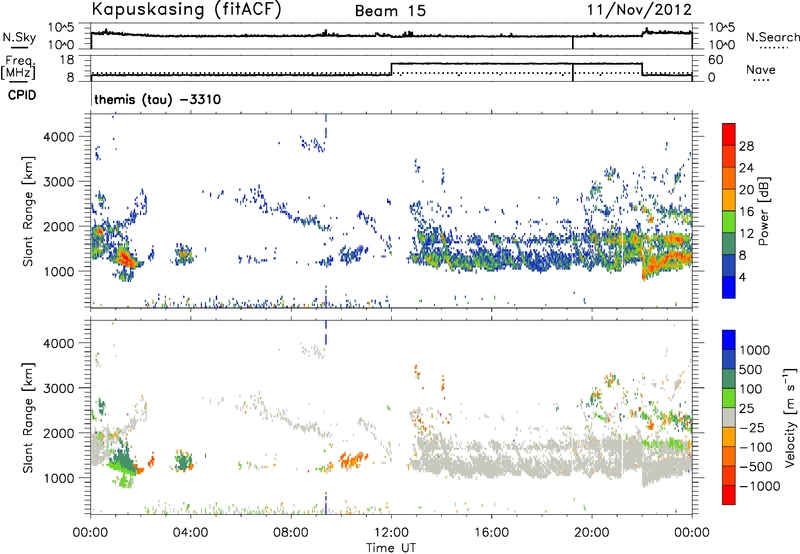Screen dimensions: 800x554
Task: Click the blue top of the velocity colorbar
Action: [729, 339]
